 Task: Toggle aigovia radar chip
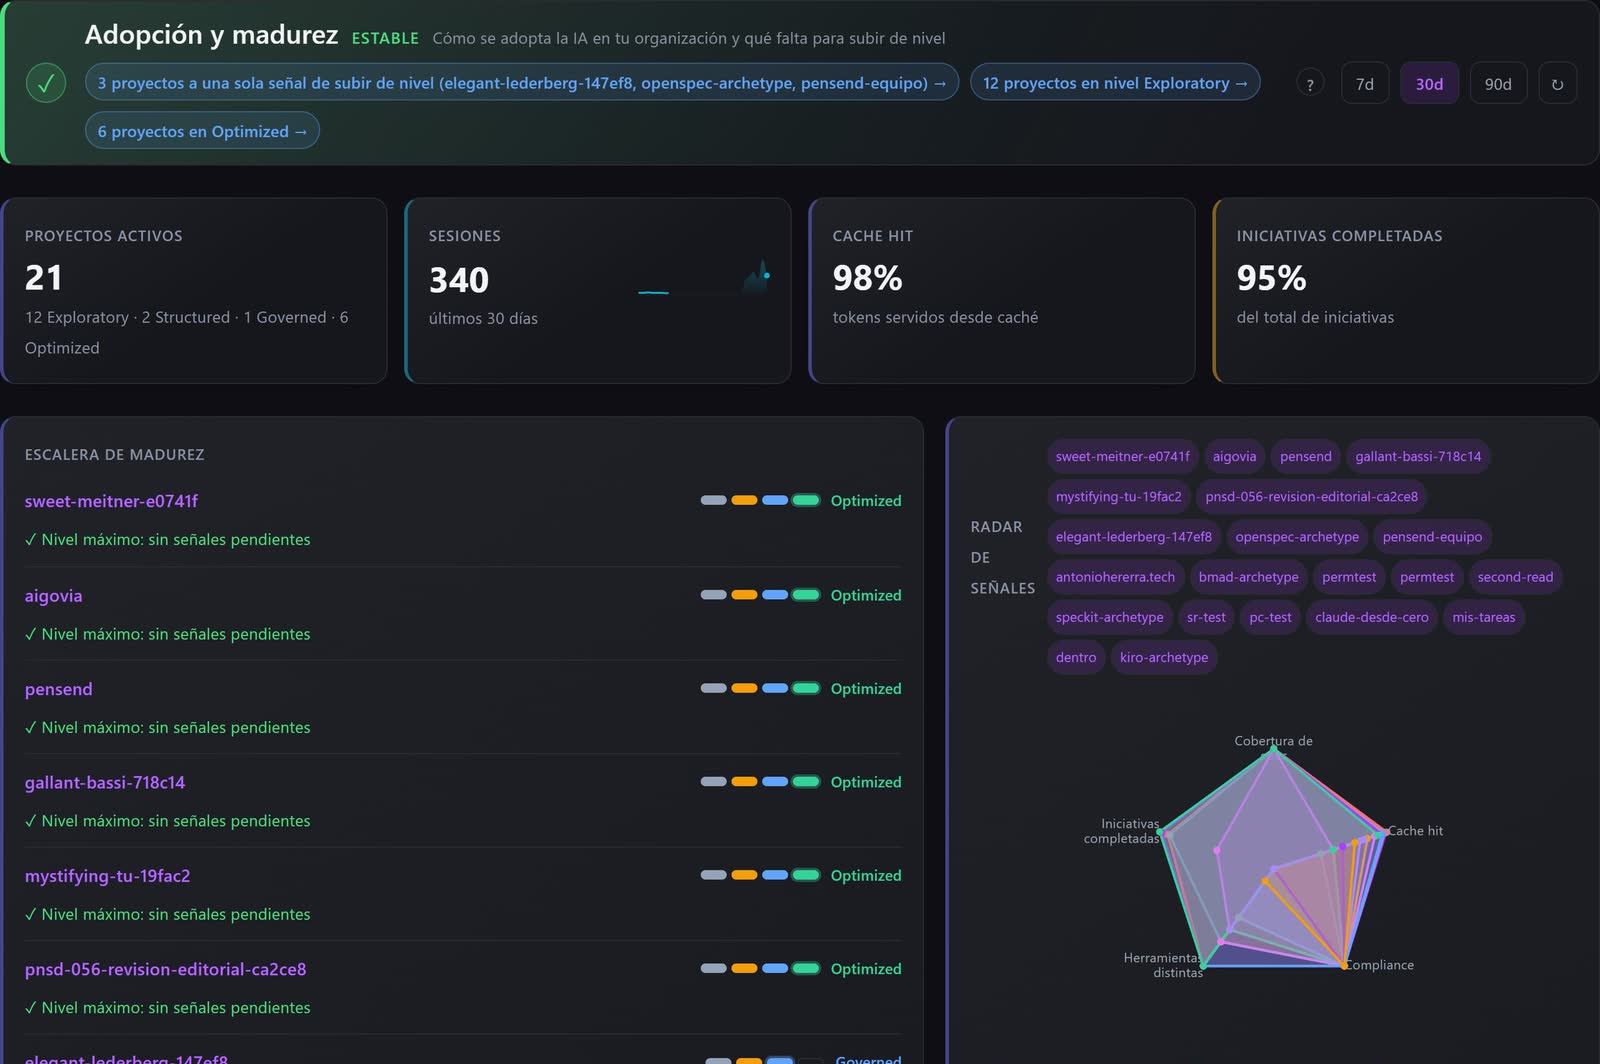click(x=1235, y=456)
